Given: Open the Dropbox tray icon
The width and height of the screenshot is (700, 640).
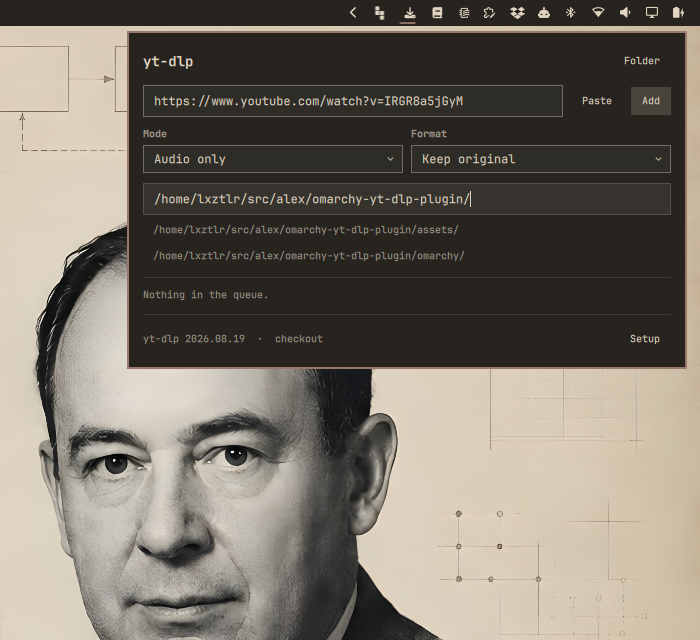Looking at the screenshot, I should (x=517, y=13).
